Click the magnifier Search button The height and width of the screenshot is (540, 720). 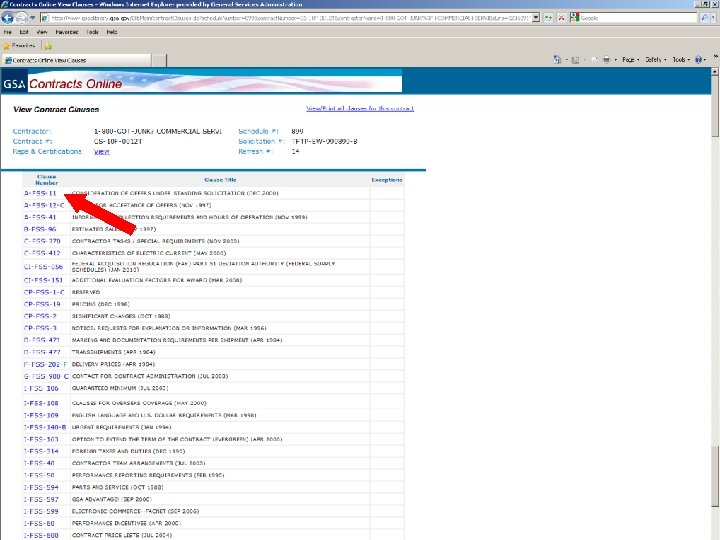click(704, 18)
